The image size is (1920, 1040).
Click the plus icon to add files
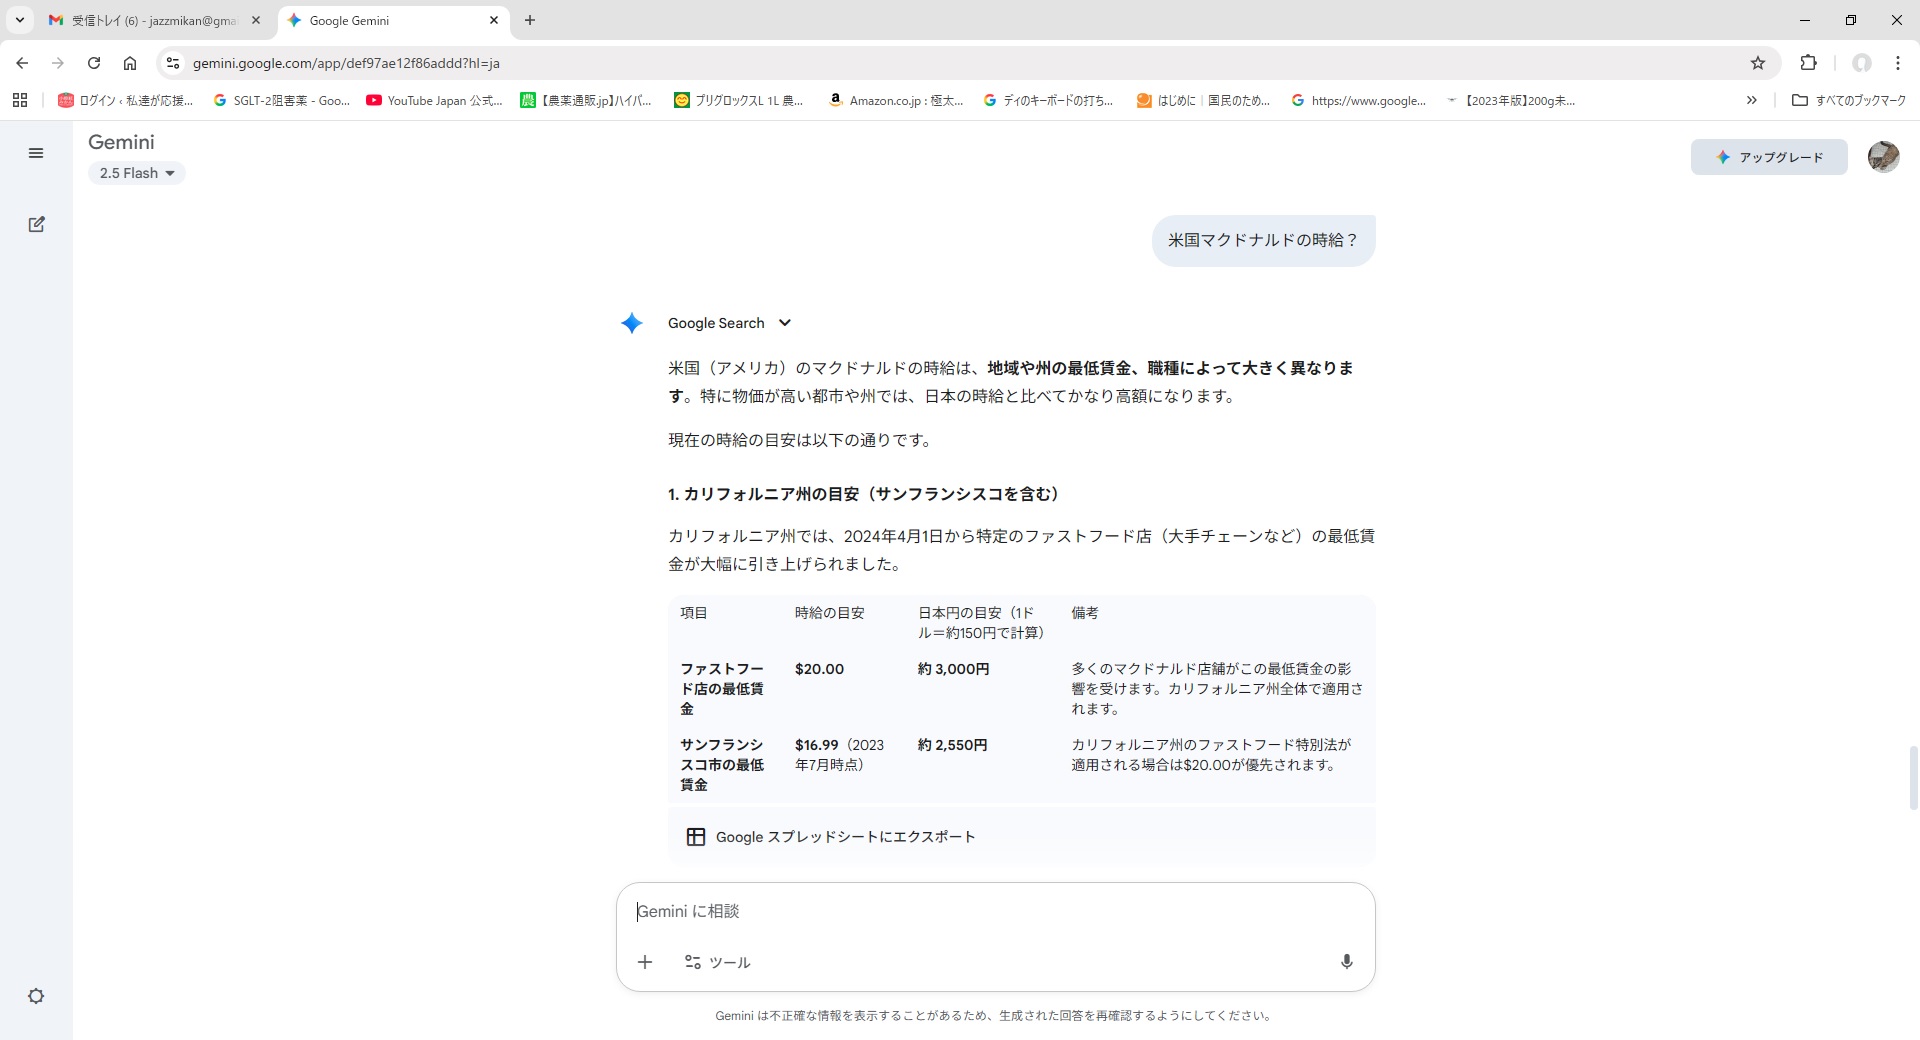click(645, 962)
